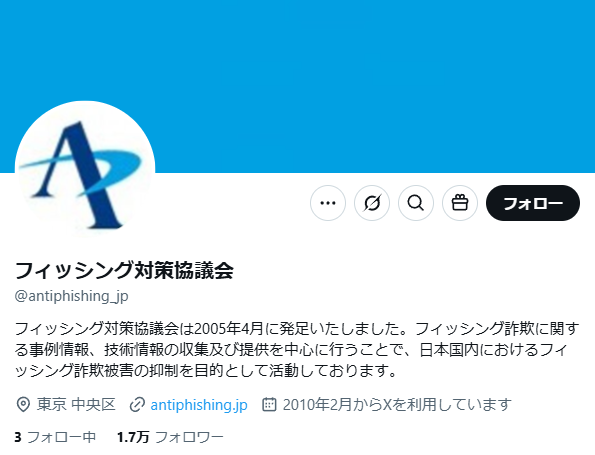The height and width of the screenshot is (455, 595).
Task: Click the bio text starting フィッシング対策協議会は2005年
Action: point(298,350)
